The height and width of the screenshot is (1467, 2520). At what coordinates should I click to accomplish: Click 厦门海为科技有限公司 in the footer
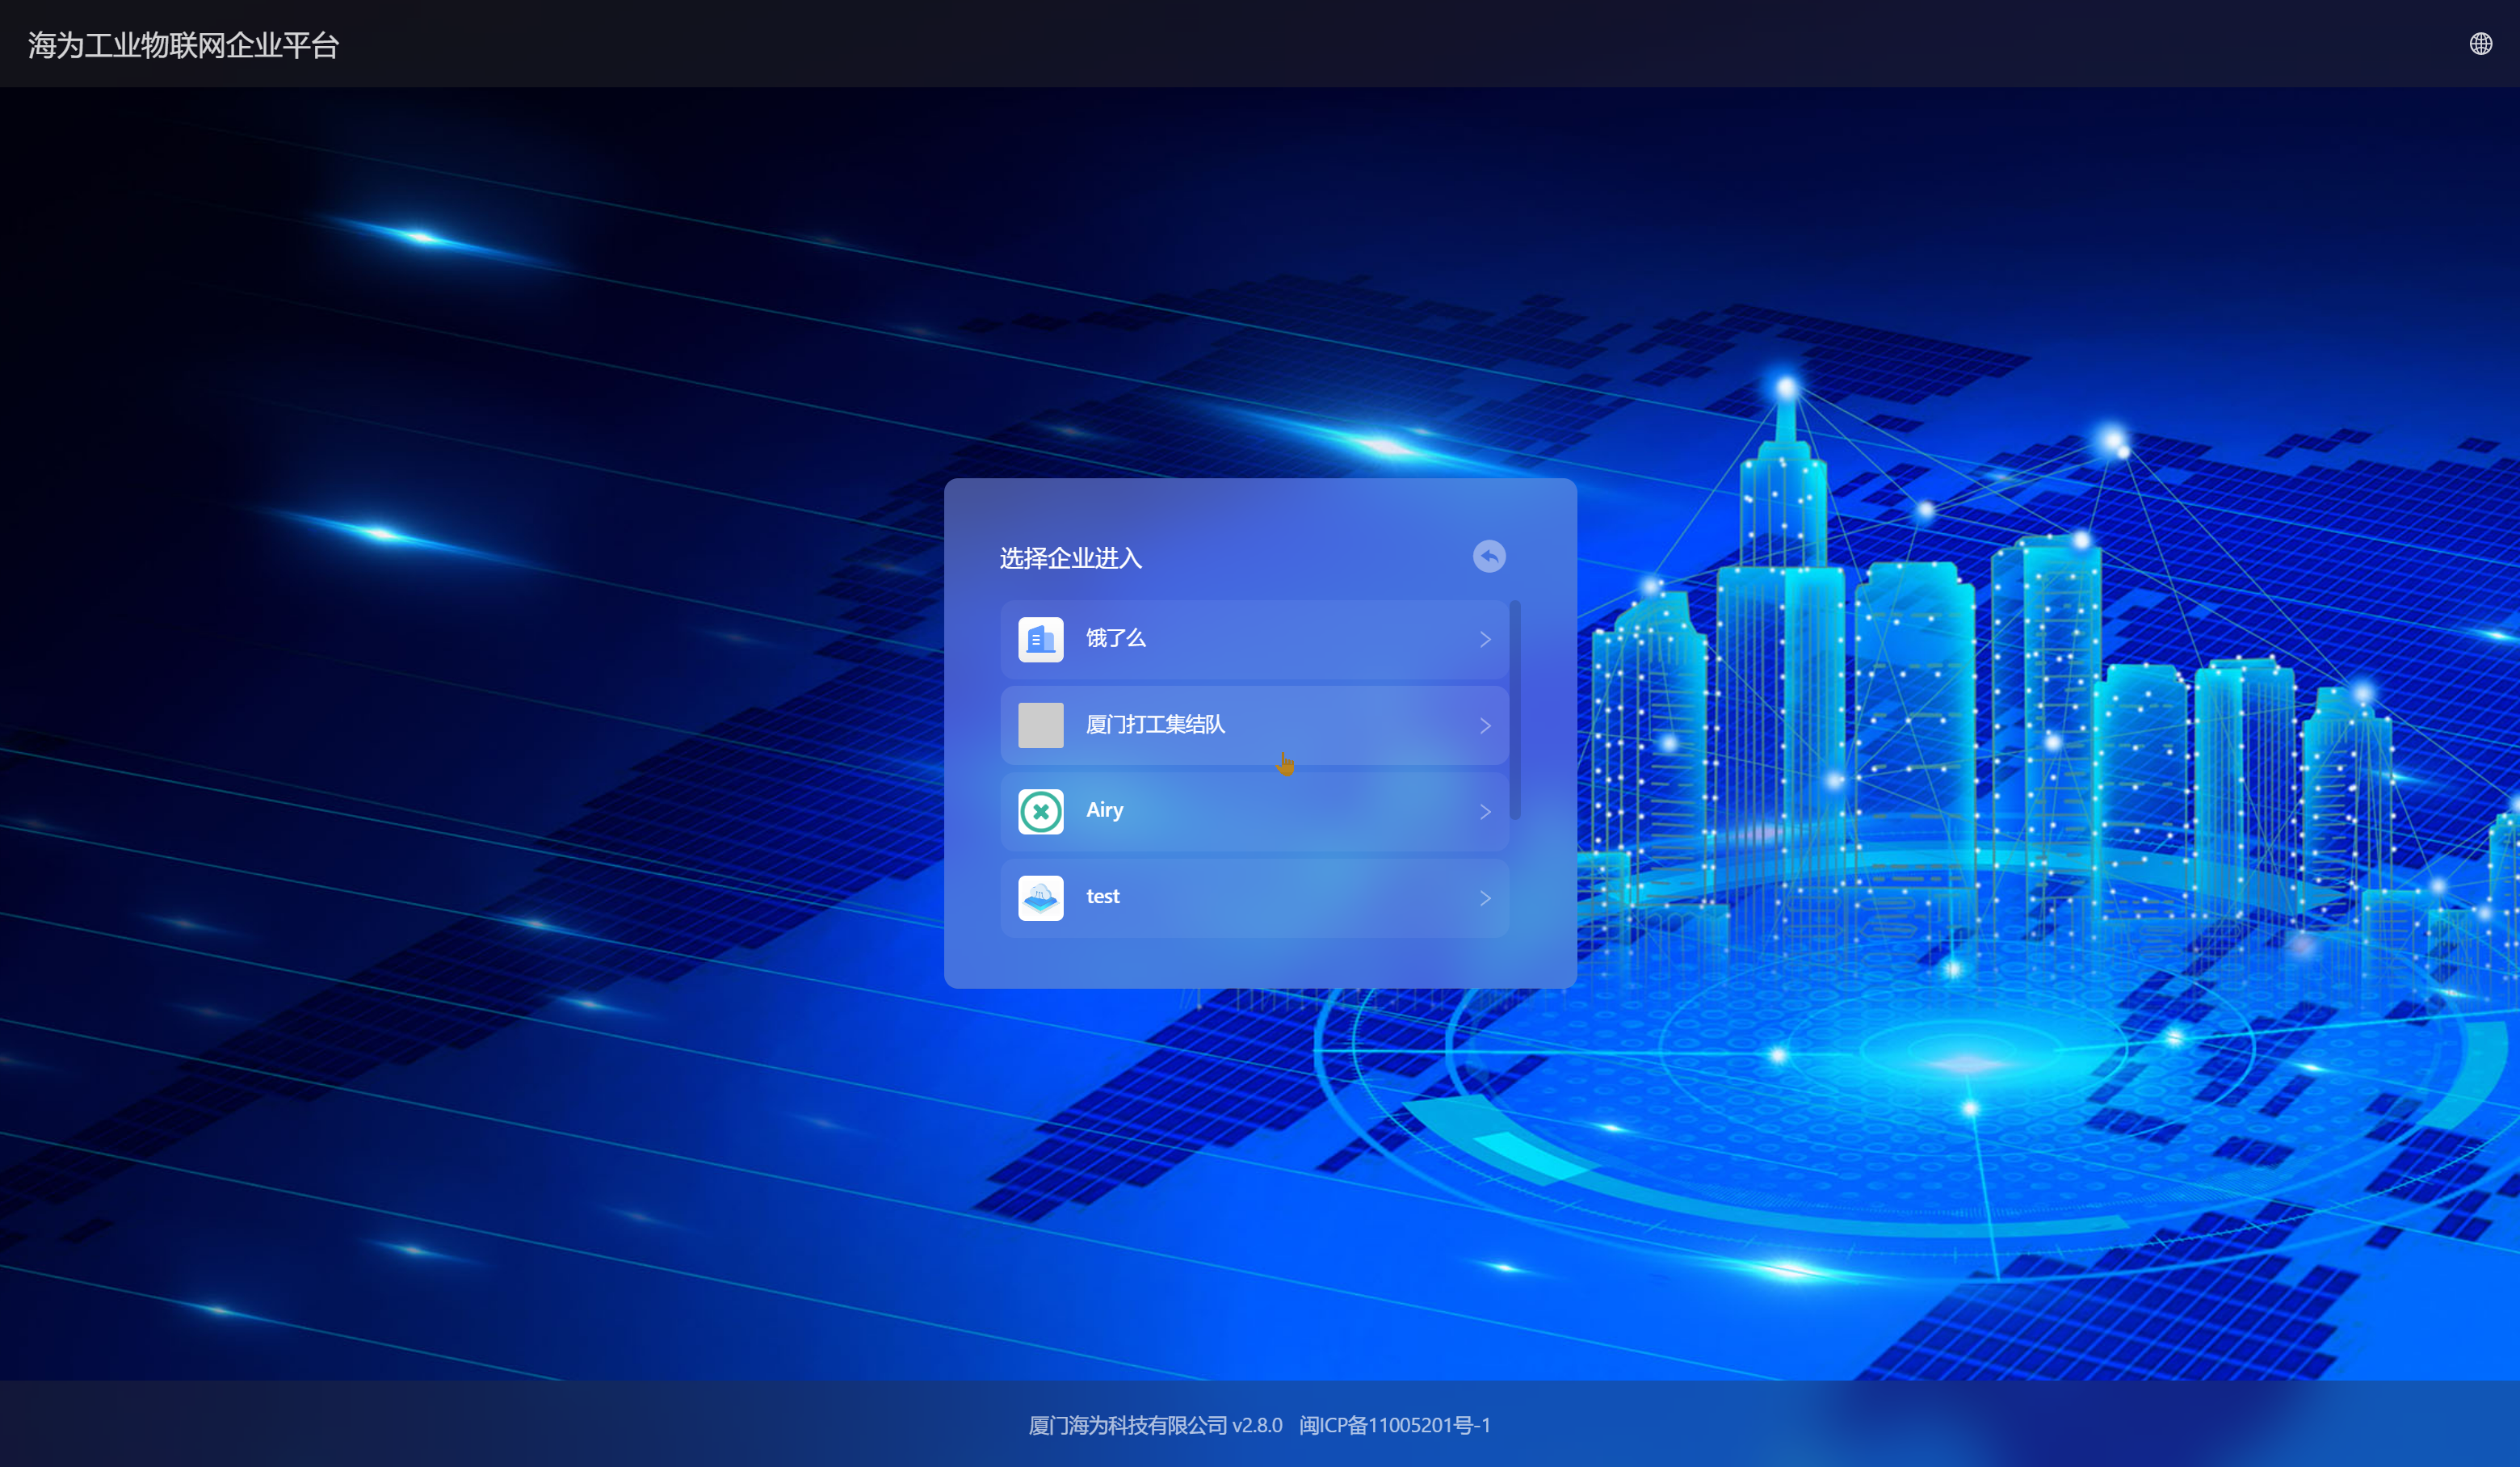[x=1127, y=1425]
